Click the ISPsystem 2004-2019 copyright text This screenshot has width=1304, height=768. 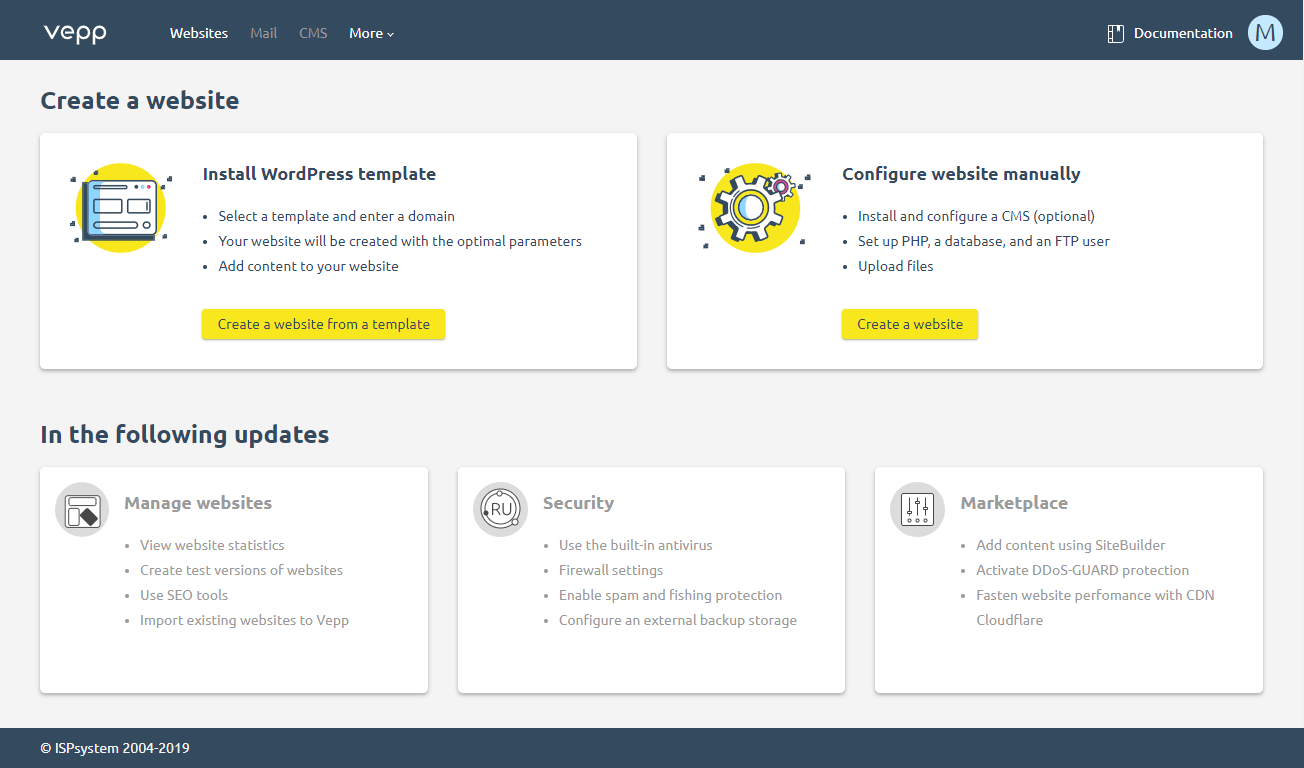[115, 748]
